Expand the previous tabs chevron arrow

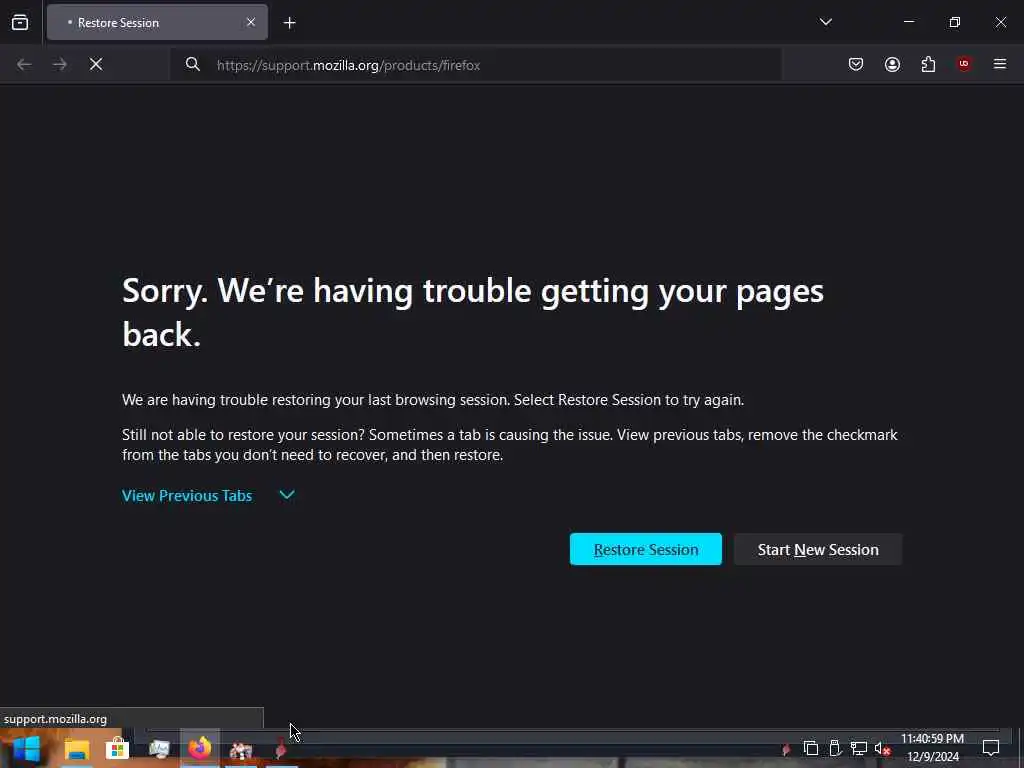click(287, 495)
